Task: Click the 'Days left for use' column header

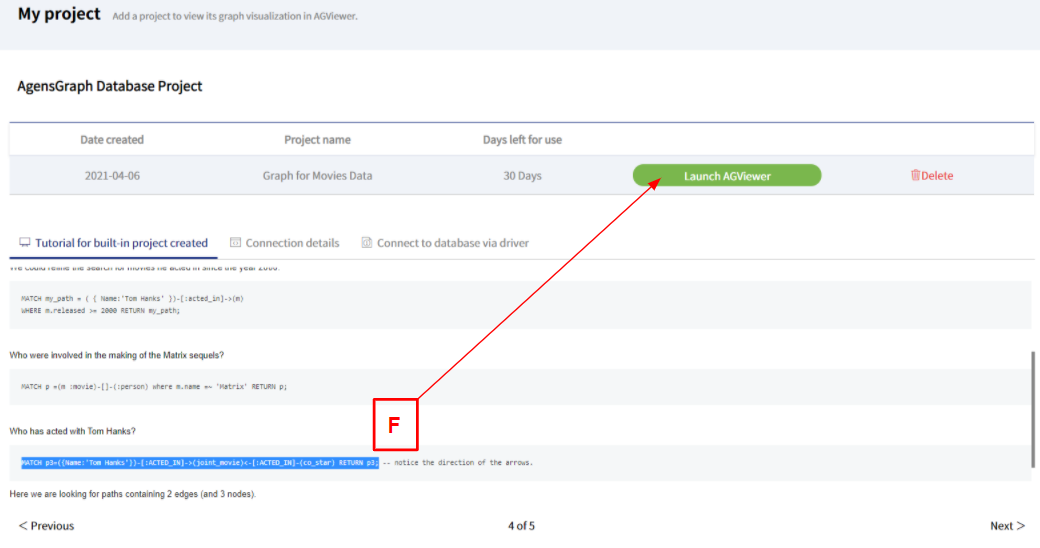Action: pyautogui.click(x=522, y=140)
